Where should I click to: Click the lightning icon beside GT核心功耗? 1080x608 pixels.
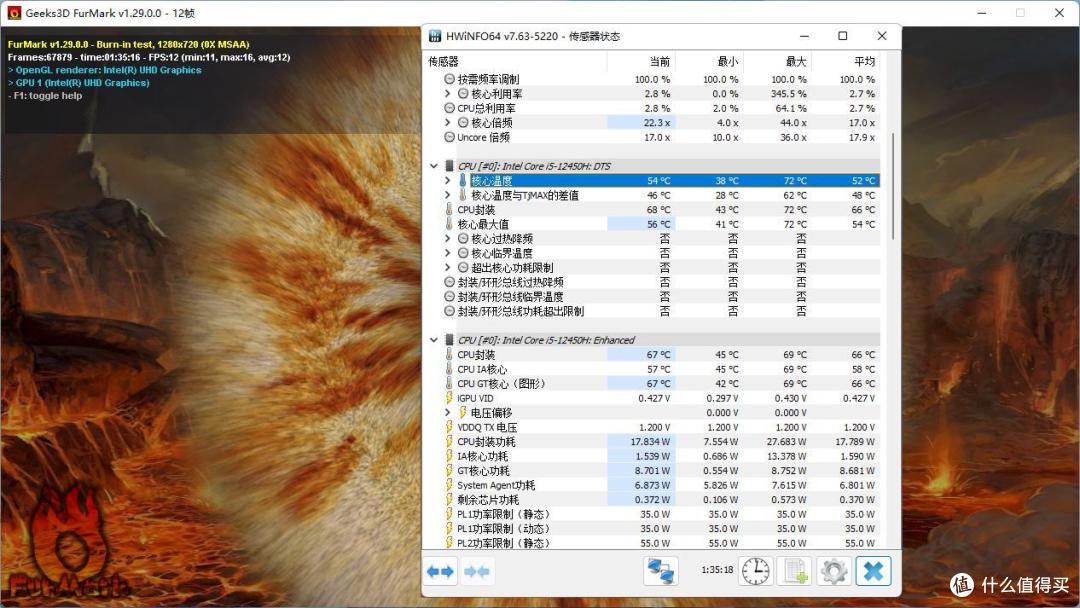click(x=449, y=470)
